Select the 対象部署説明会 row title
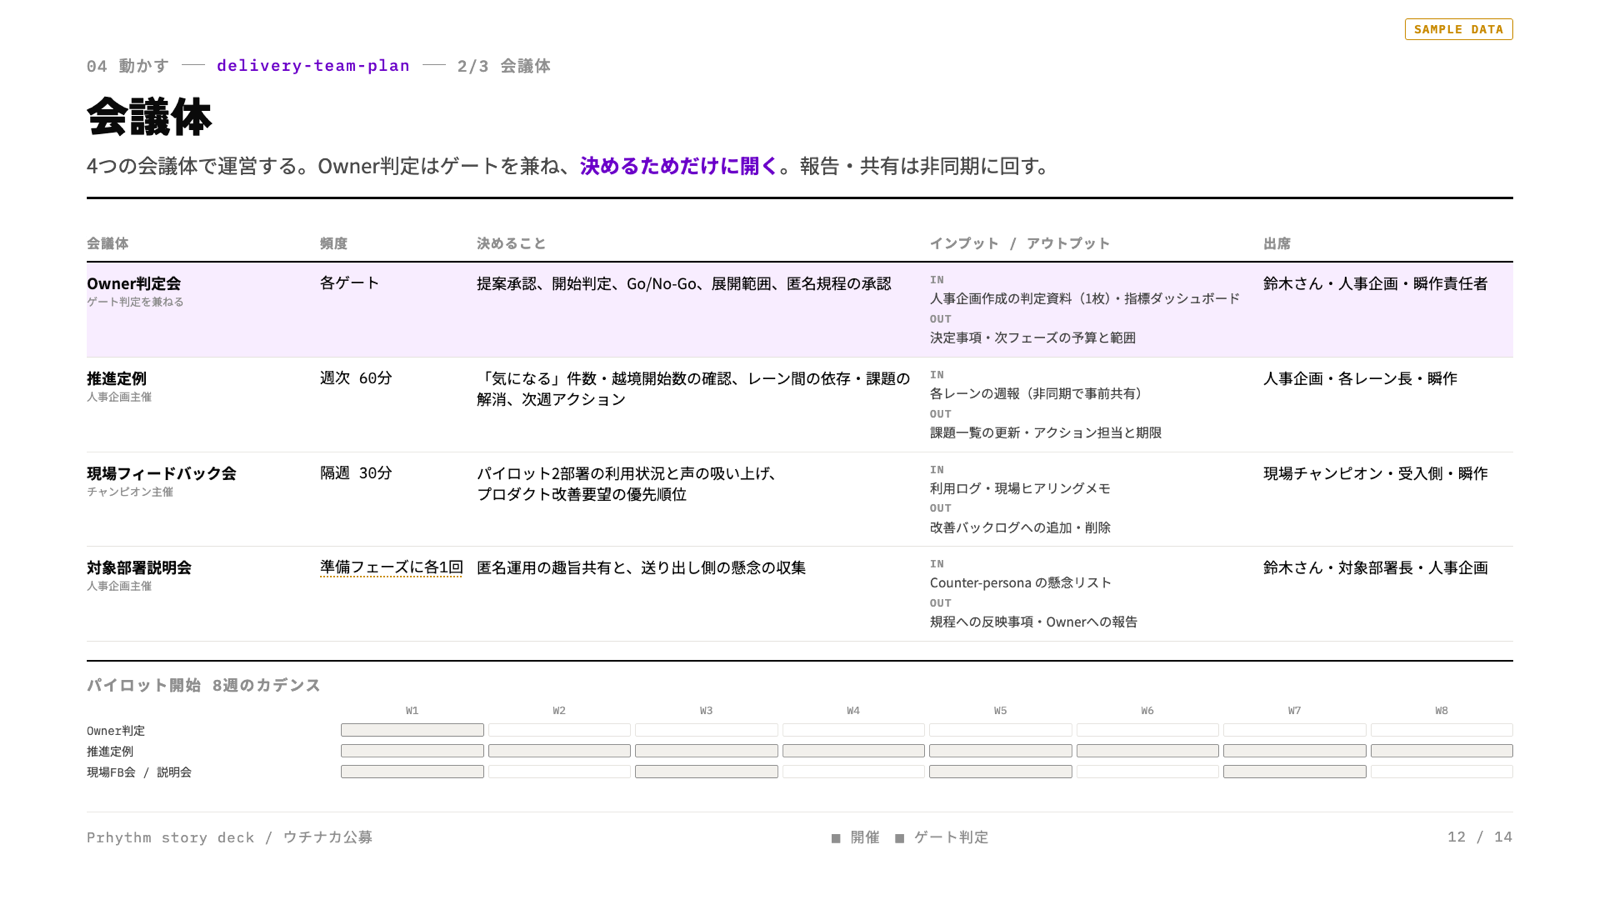Viewport: 1600px width, 900px height. tap(139, 568)
